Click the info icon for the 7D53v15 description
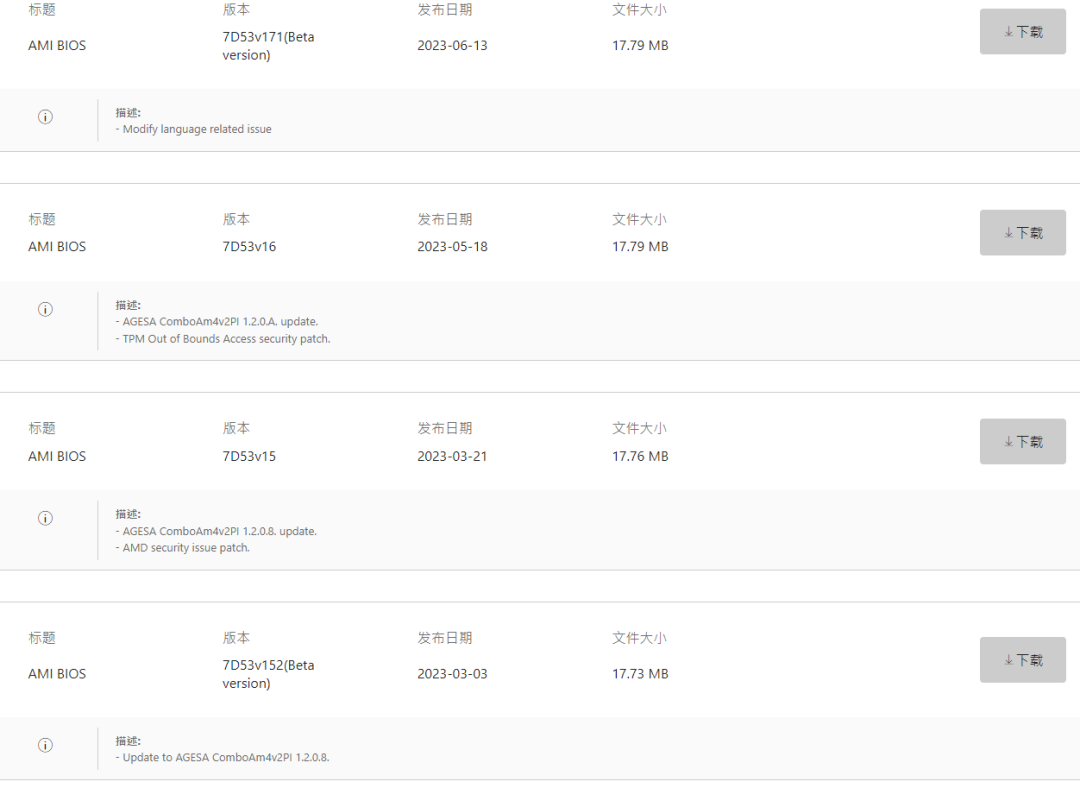The width and height of the screenshot is (1080, 788). point(45,518)
